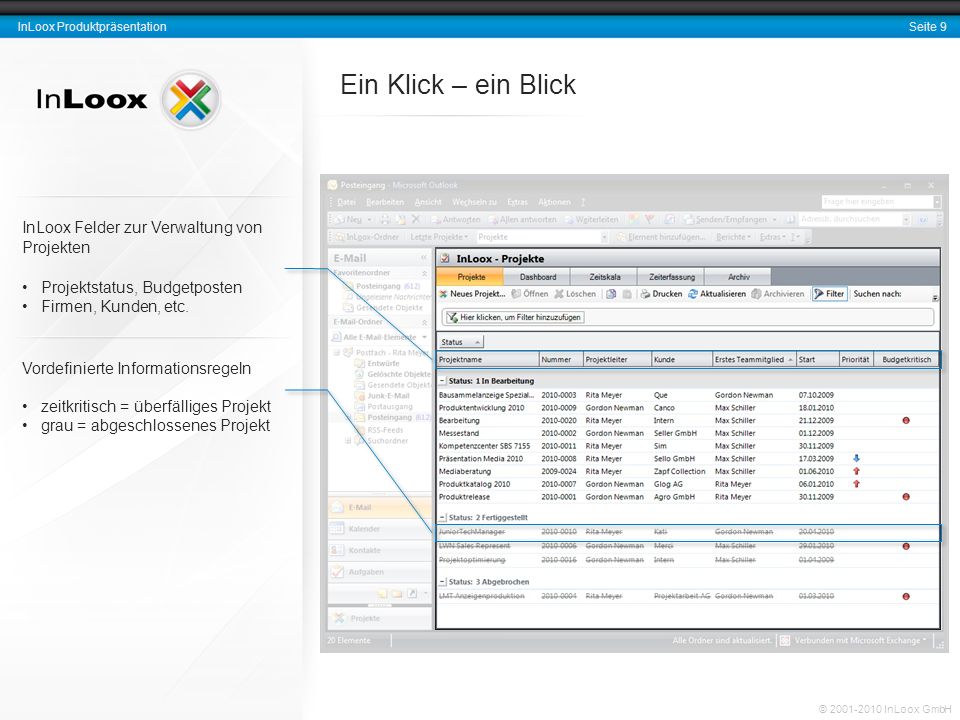Select the Posteingang folder in Favoritenordner
This screenshot has height=720, width=960.
coord(388,286)
